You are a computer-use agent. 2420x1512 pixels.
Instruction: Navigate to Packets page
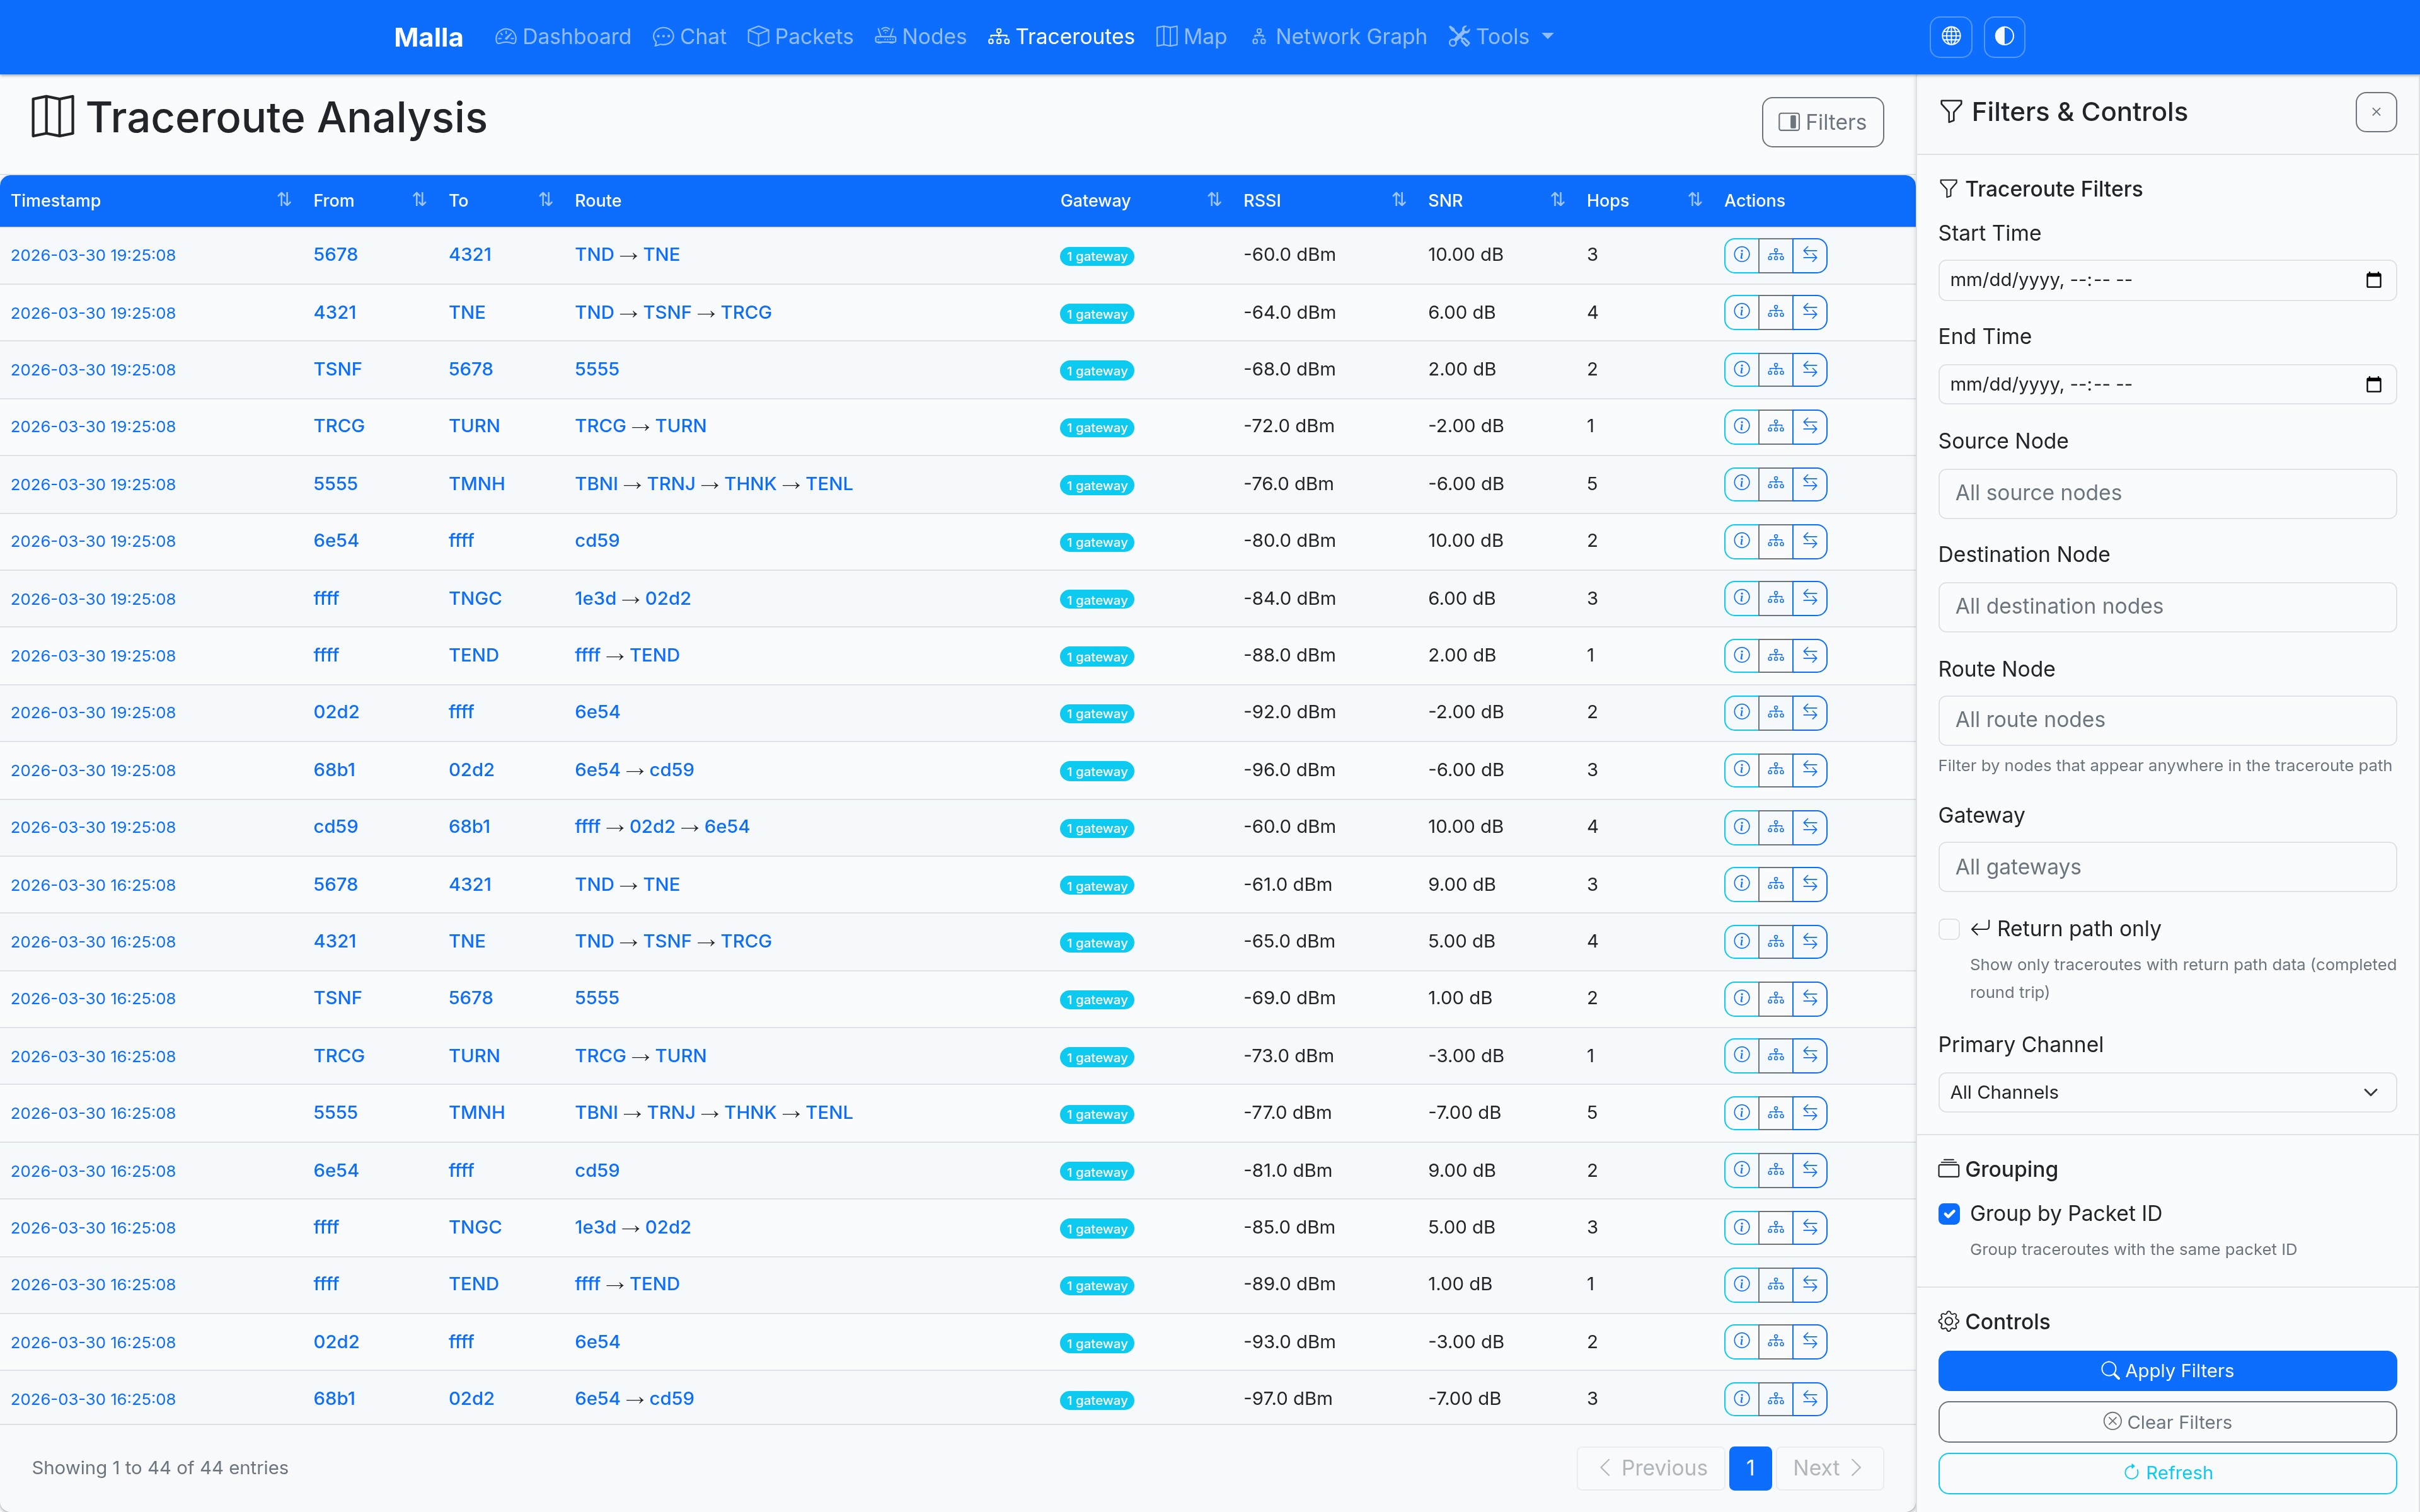800,37
